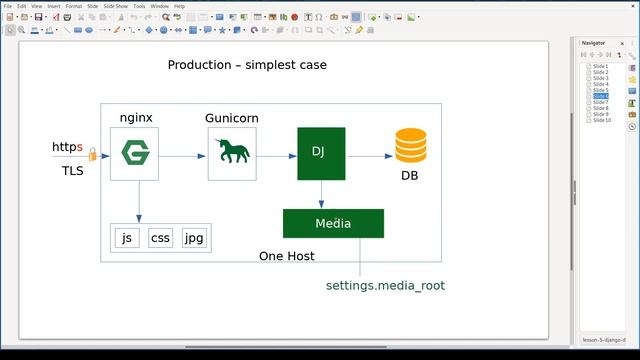Click the Find and Replace magnifier icon
Viewport: 640px width, 360px height.
pyautogui.click(x=166, y=17)
